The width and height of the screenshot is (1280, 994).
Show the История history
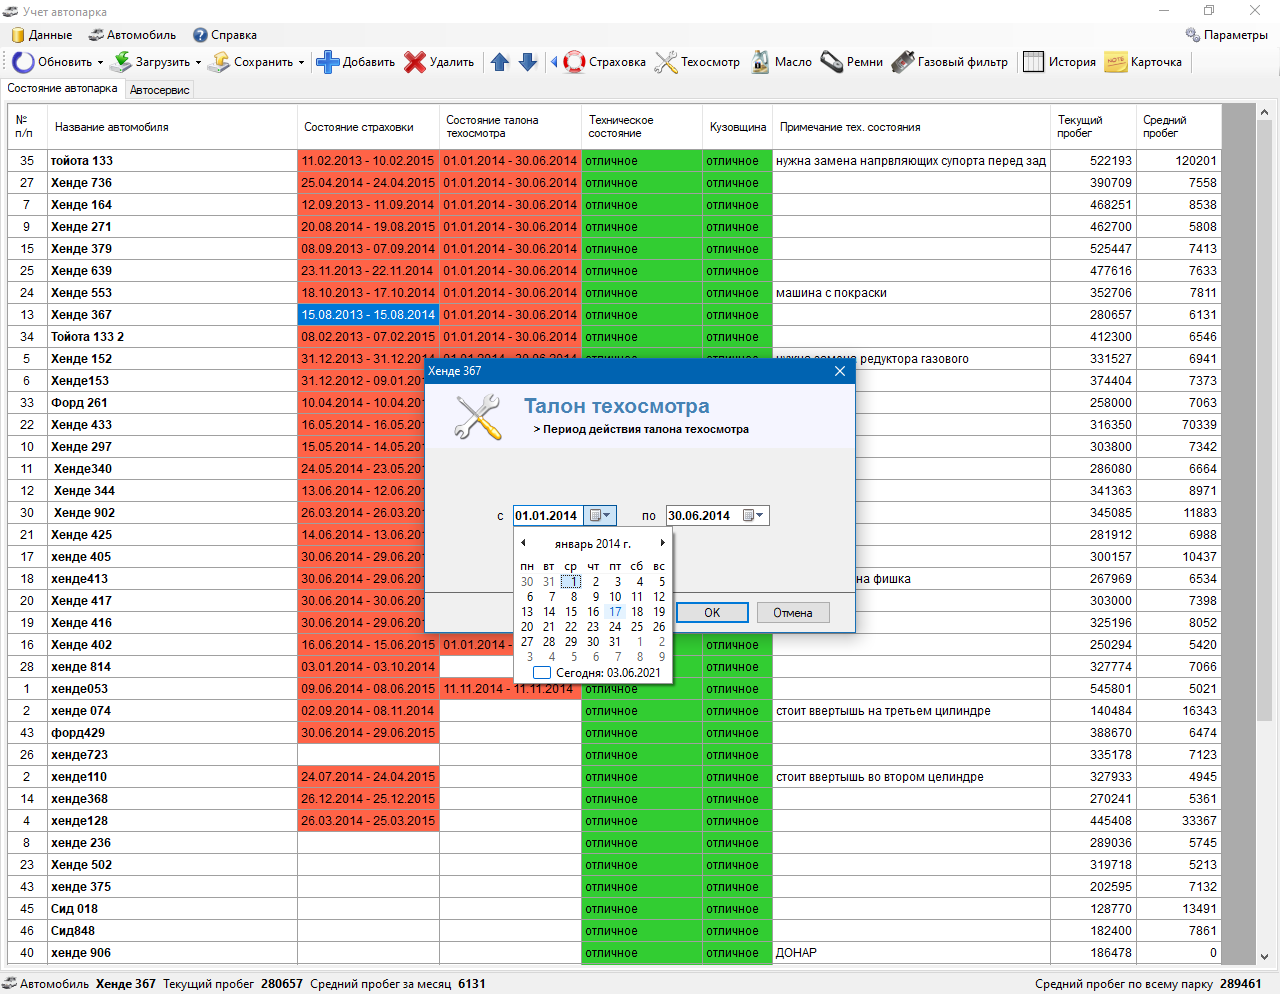(1060, 62)
